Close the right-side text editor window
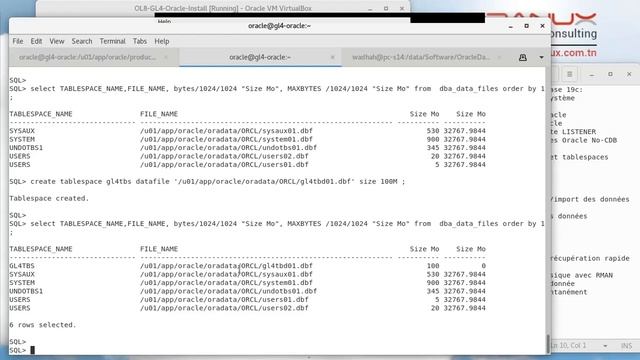640x360 pixels. [629, 74]
